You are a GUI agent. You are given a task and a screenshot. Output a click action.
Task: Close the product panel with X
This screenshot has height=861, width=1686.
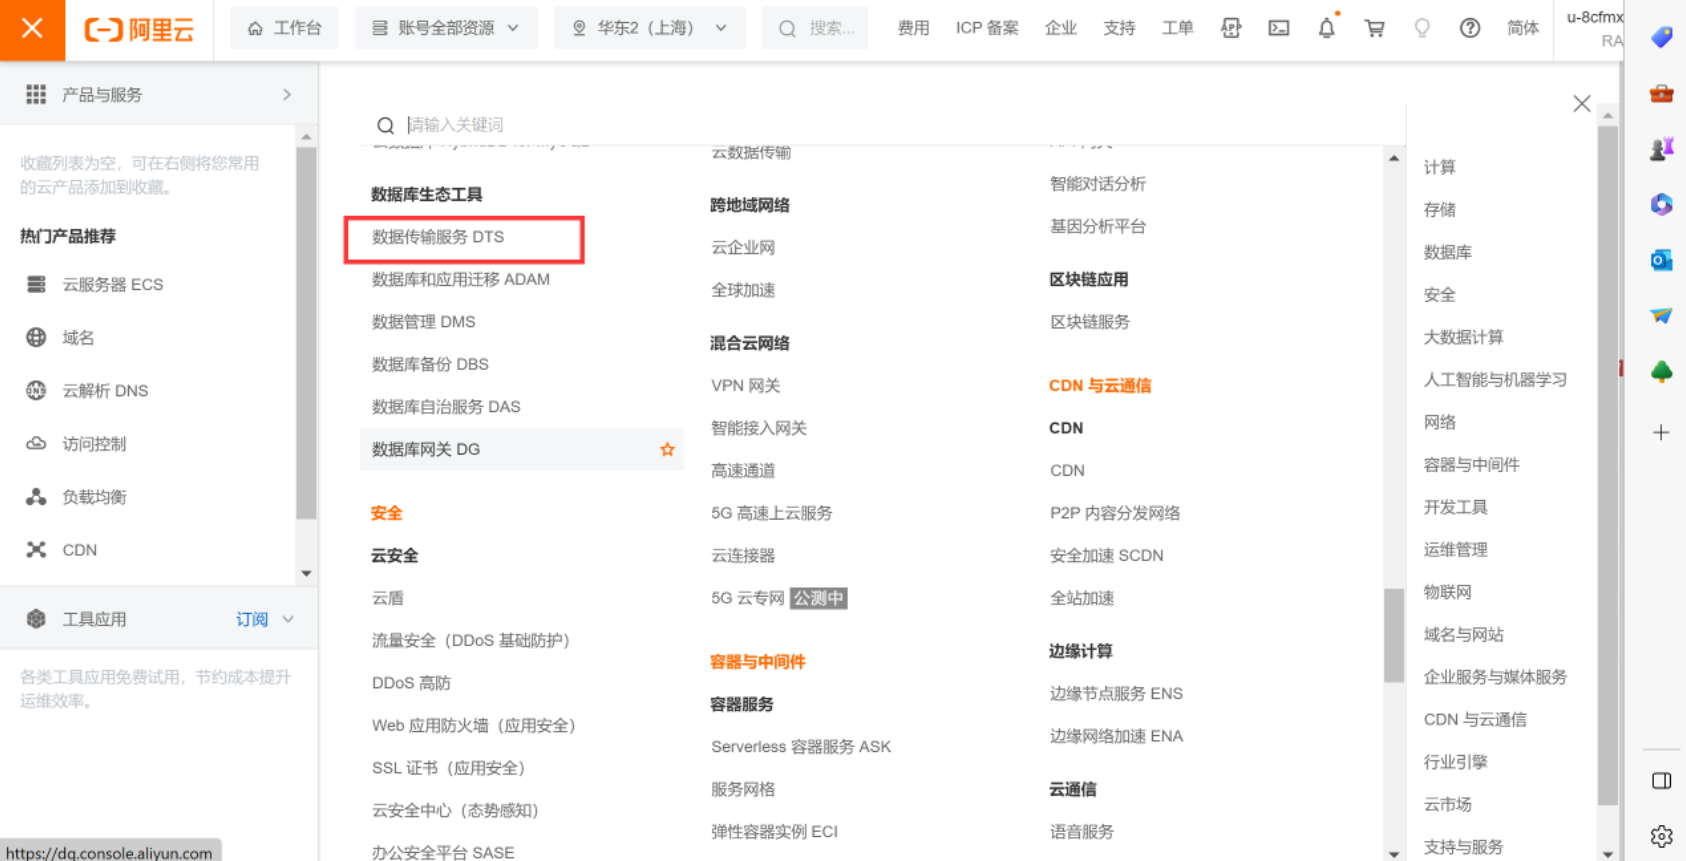click(x=1581, y=103)
